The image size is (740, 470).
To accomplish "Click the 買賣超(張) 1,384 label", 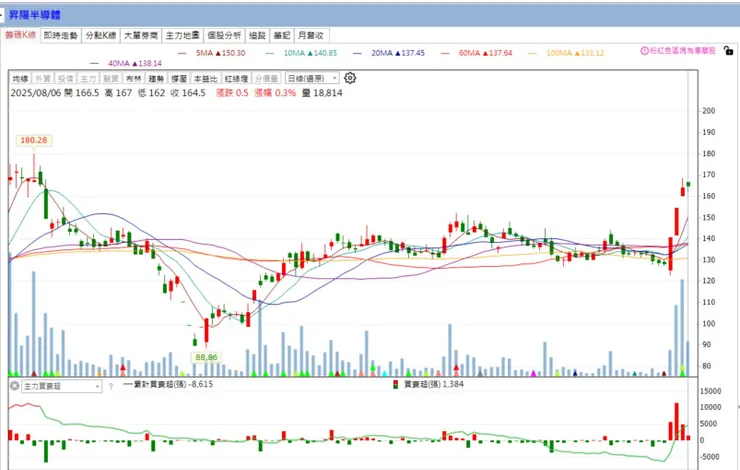I will [x=434, y=384].
